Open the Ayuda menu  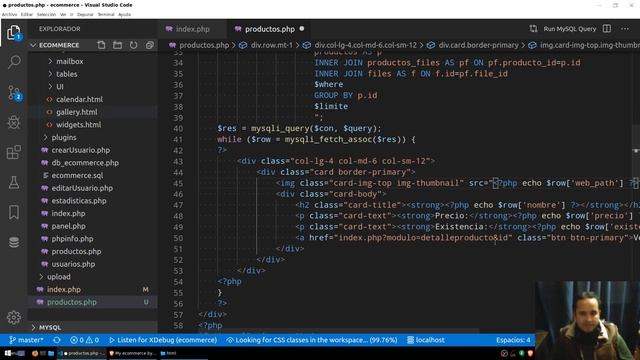124,14
